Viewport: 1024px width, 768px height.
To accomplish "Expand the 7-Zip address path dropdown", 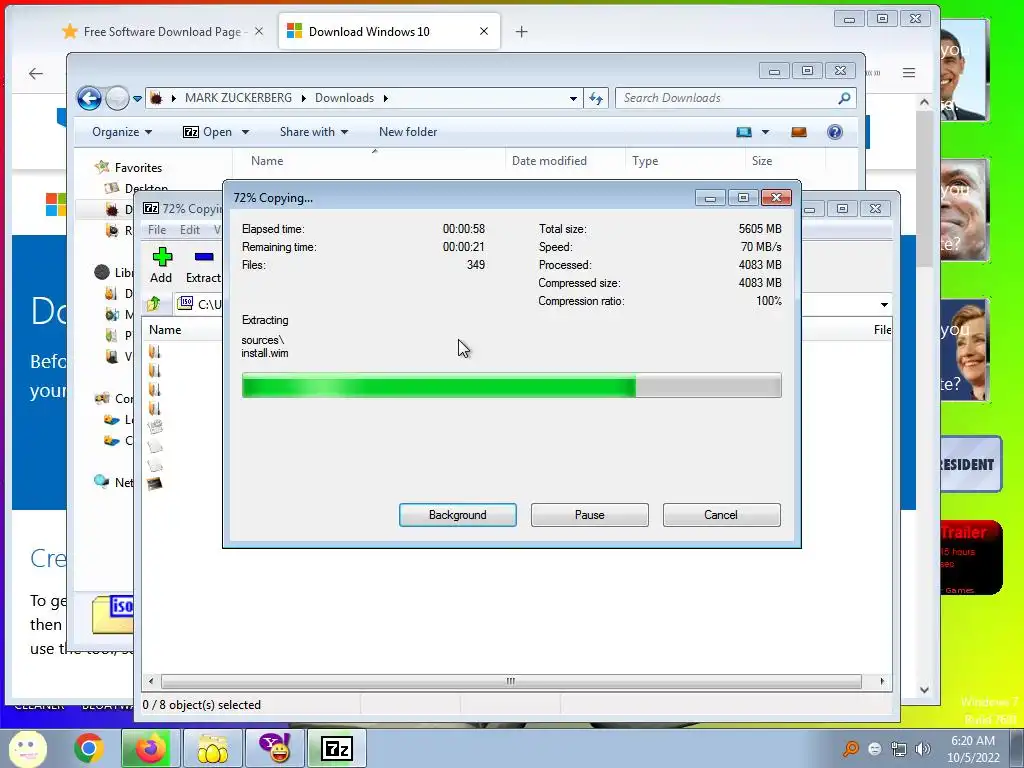I will point(884,304).
